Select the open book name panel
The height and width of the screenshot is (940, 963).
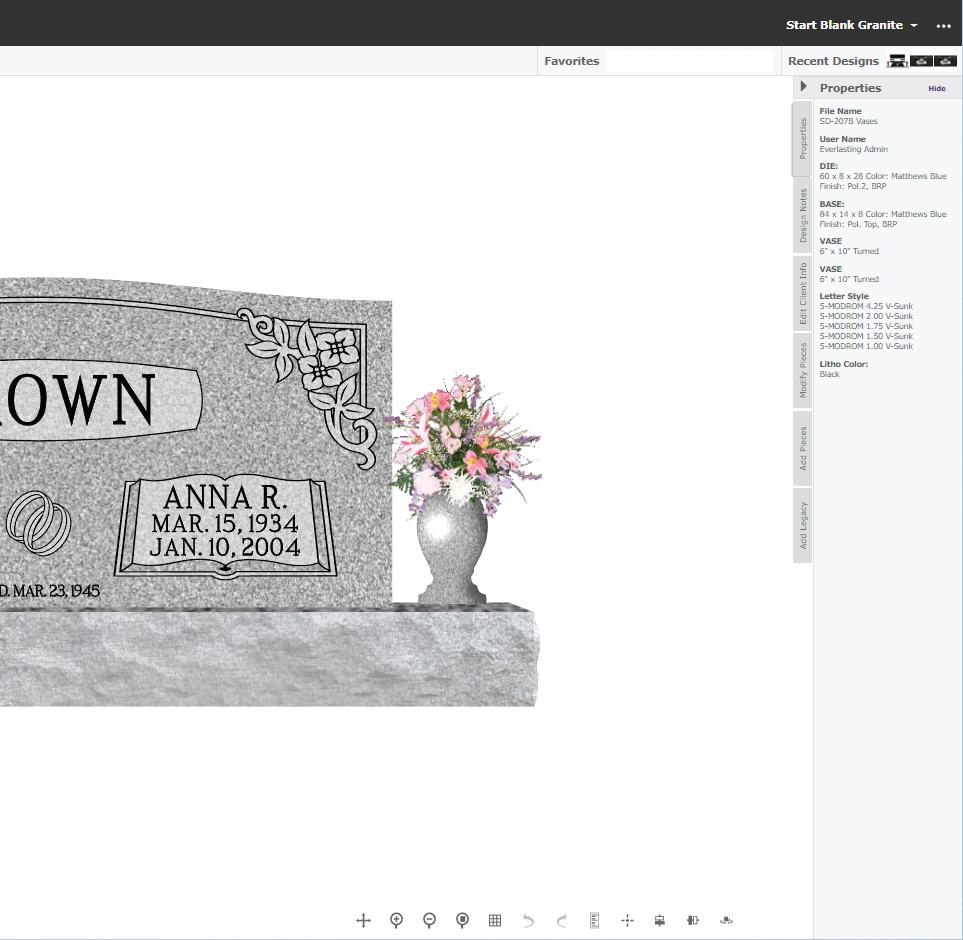tap(225, 526)
